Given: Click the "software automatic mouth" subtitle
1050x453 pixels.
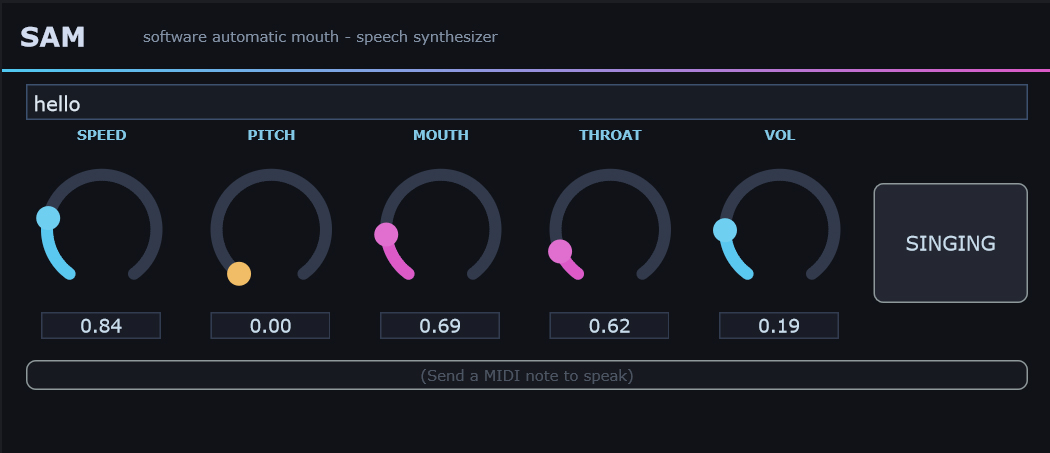Looking at the screenshot, I should (x=320, y=37).
